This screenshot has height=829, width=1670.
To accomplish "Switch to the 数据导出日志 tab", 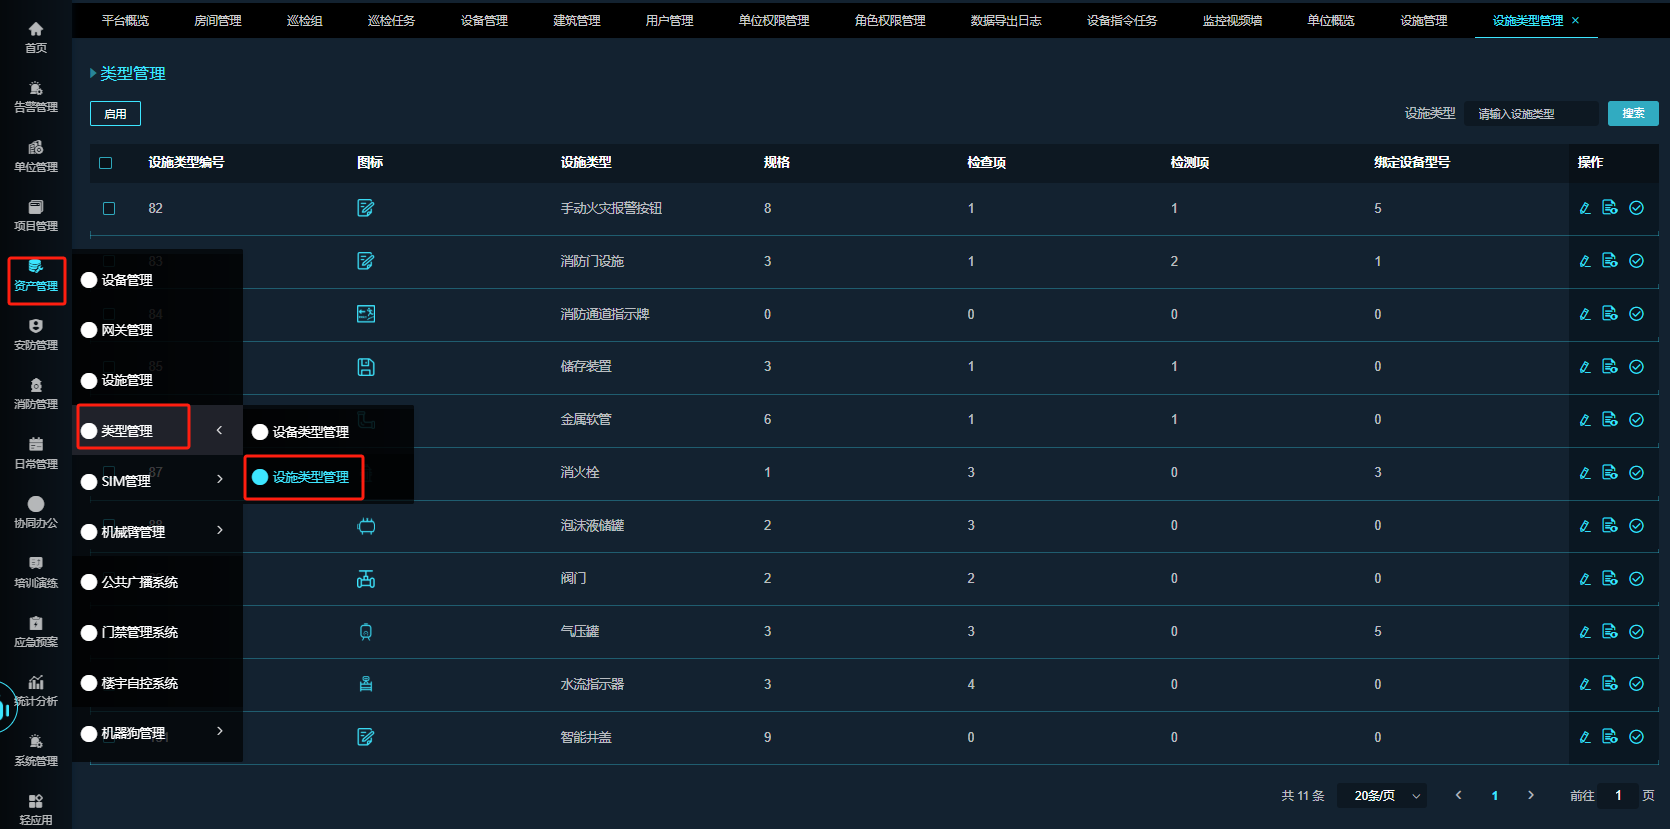I will 1006,20.
